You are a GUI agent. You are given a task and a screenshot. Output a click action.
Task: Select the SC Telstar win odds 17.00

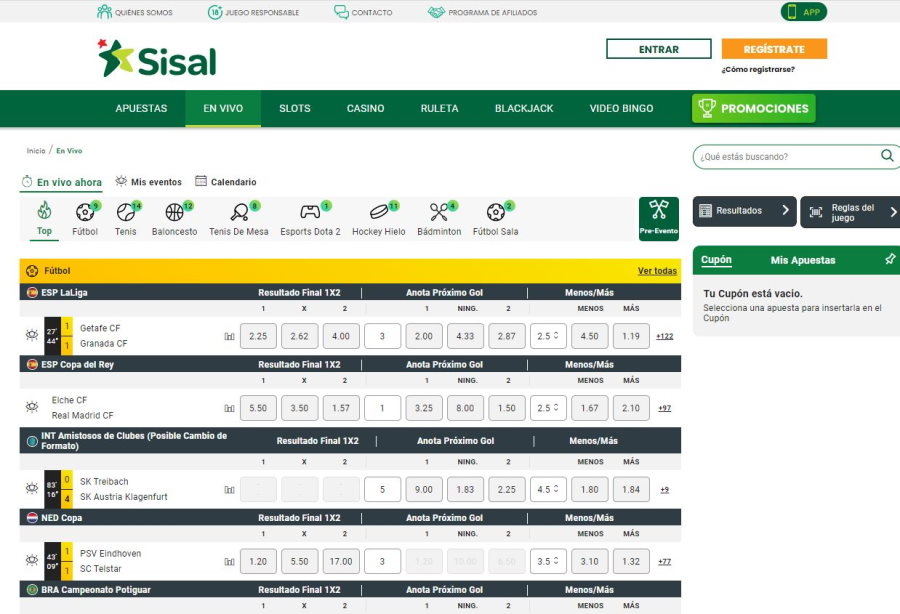341,561
